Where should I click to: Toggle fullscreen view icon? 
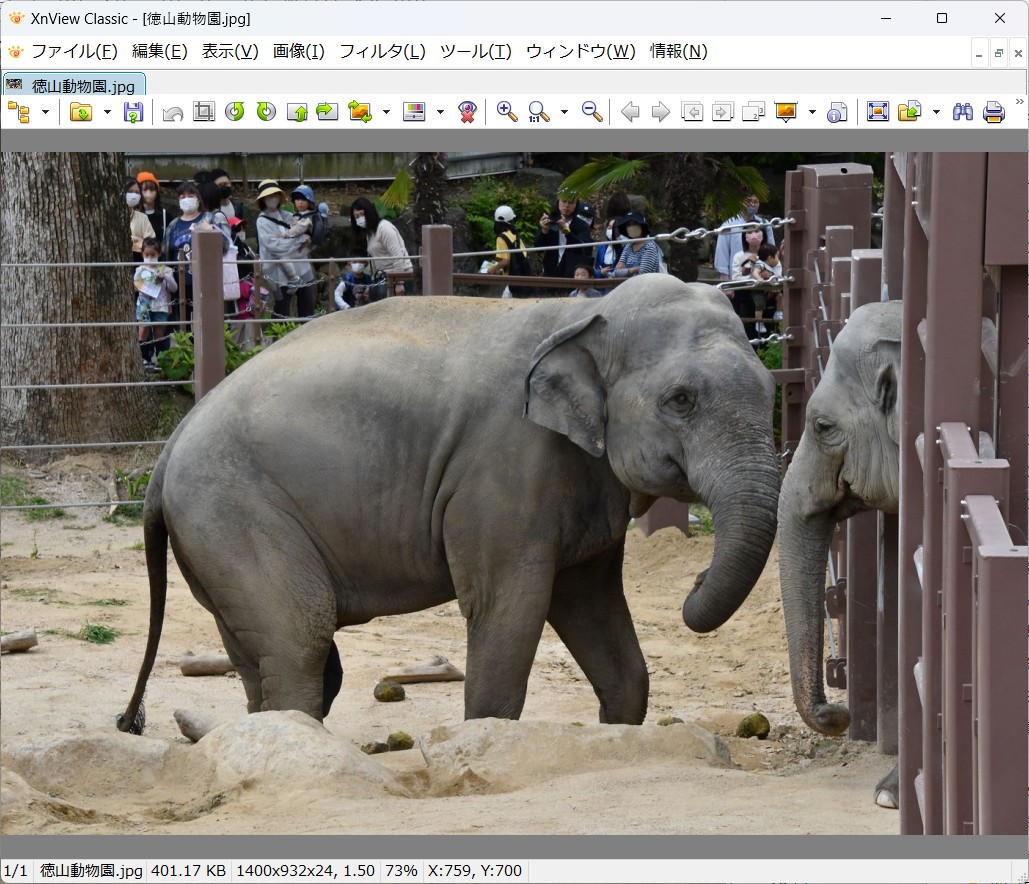pyautogui.click(x=878, y=112)
